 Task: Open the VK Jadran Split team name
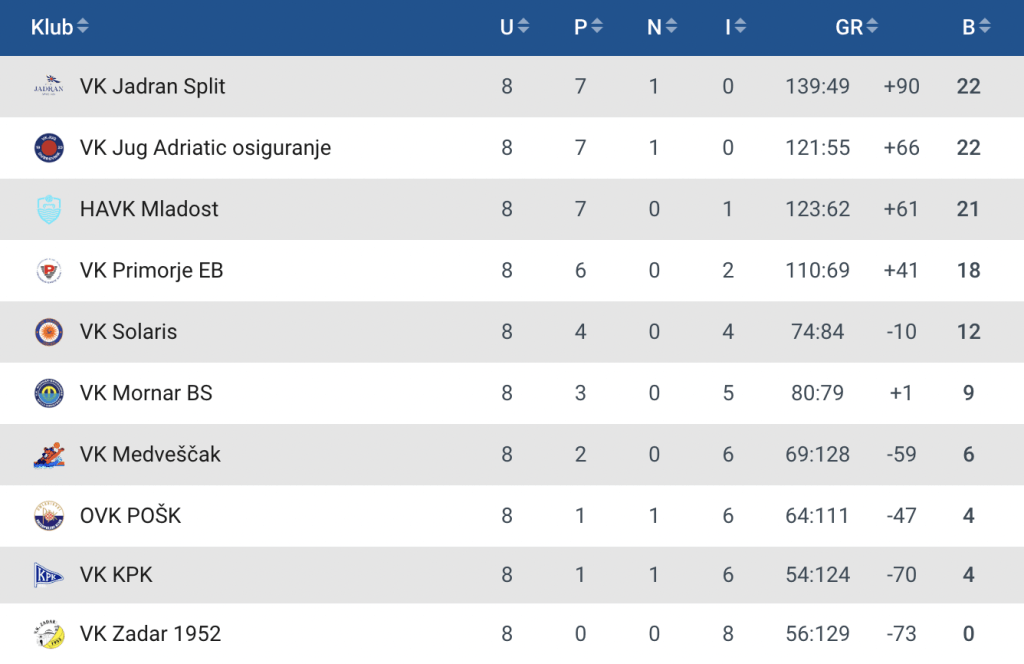point(152,86)
